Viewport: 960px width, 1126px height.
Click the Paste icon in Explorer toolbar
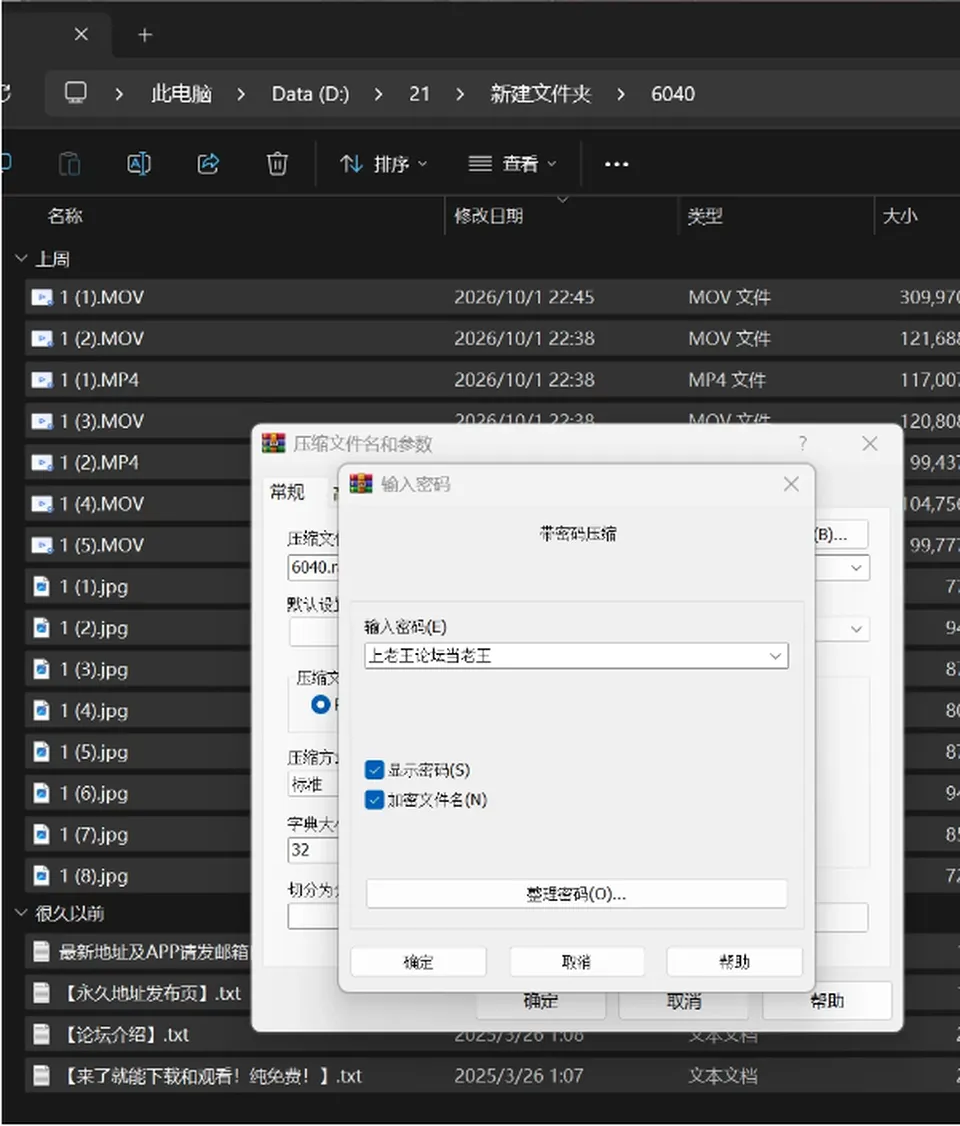pyautogui.click(x=70, y=164)
